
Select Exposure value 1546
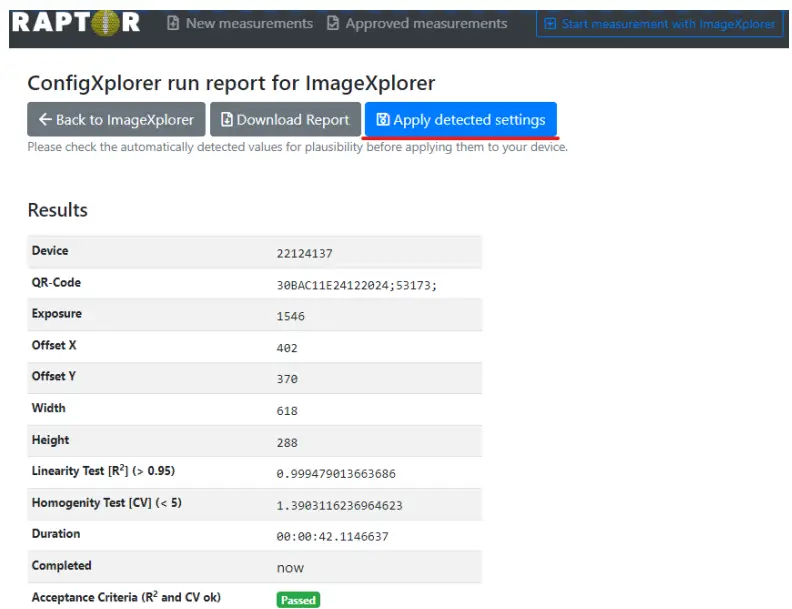coord(290,317)
